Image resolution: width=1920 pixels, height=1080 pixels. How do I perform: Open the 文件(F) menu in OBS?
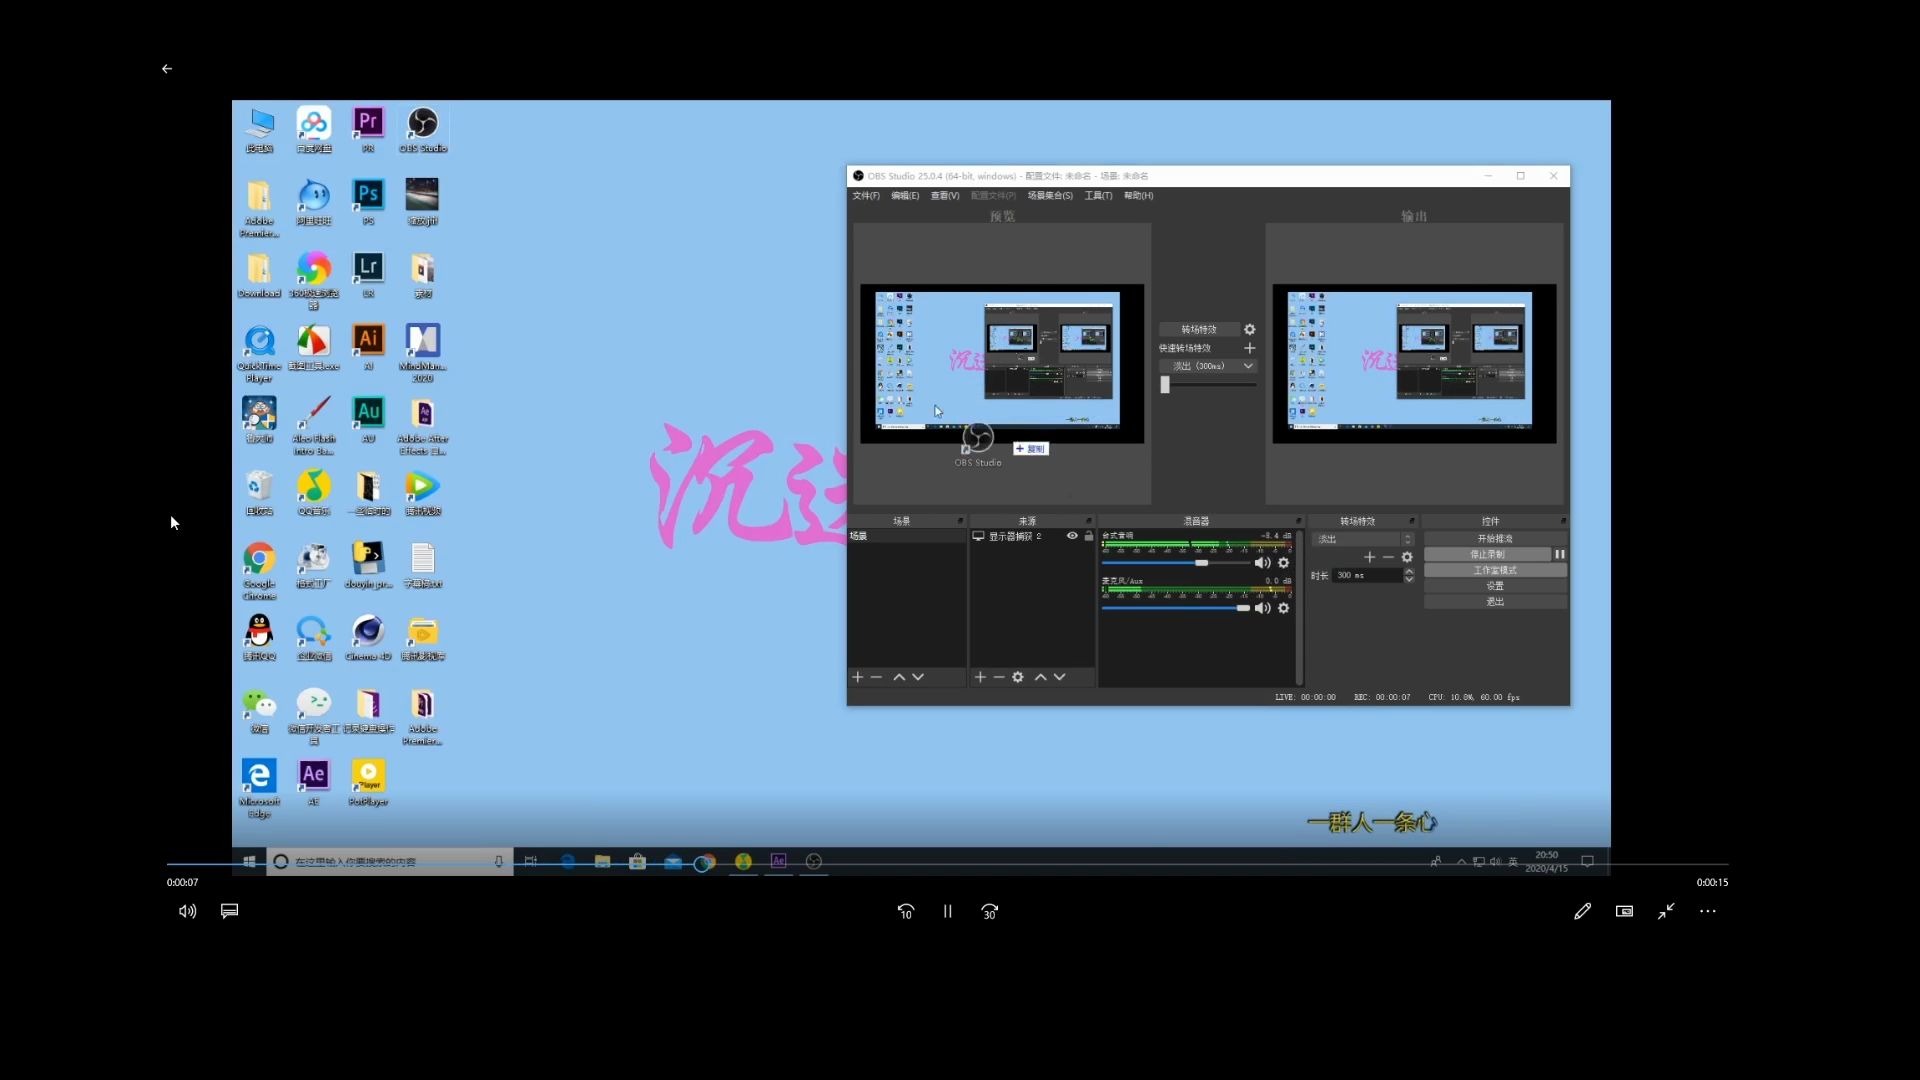865,196
